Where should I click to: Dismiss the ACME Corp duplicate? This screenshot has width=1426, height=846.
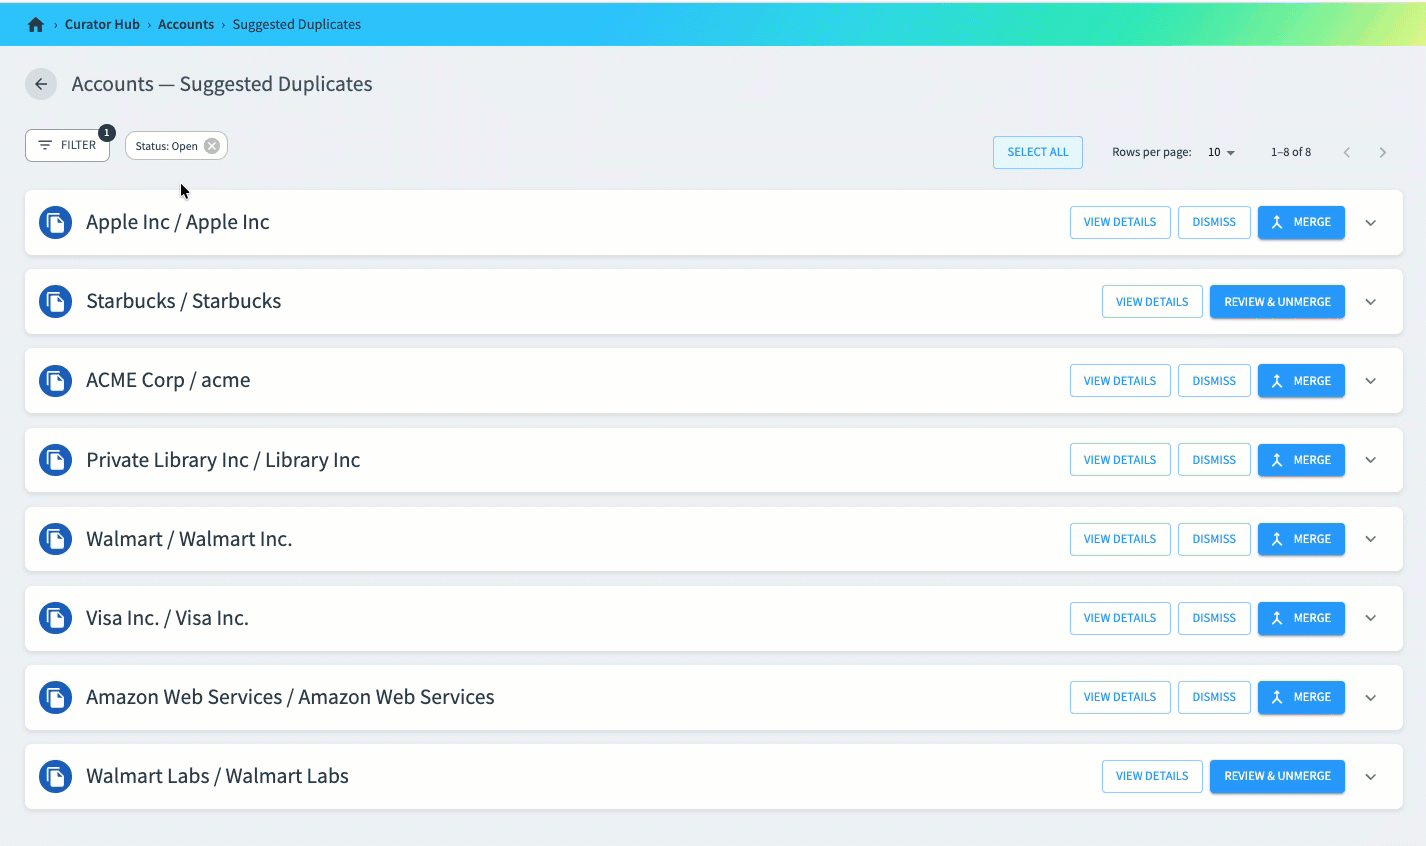pos(1214,380)
